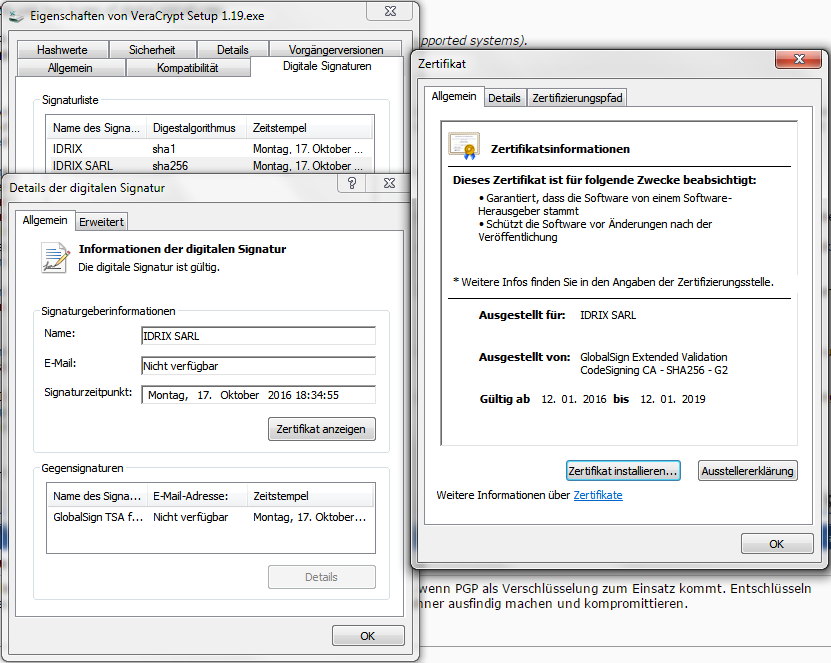Click 'Die digitale Signatur ist gültig.' text
The image size is (831, 663).
149,267
